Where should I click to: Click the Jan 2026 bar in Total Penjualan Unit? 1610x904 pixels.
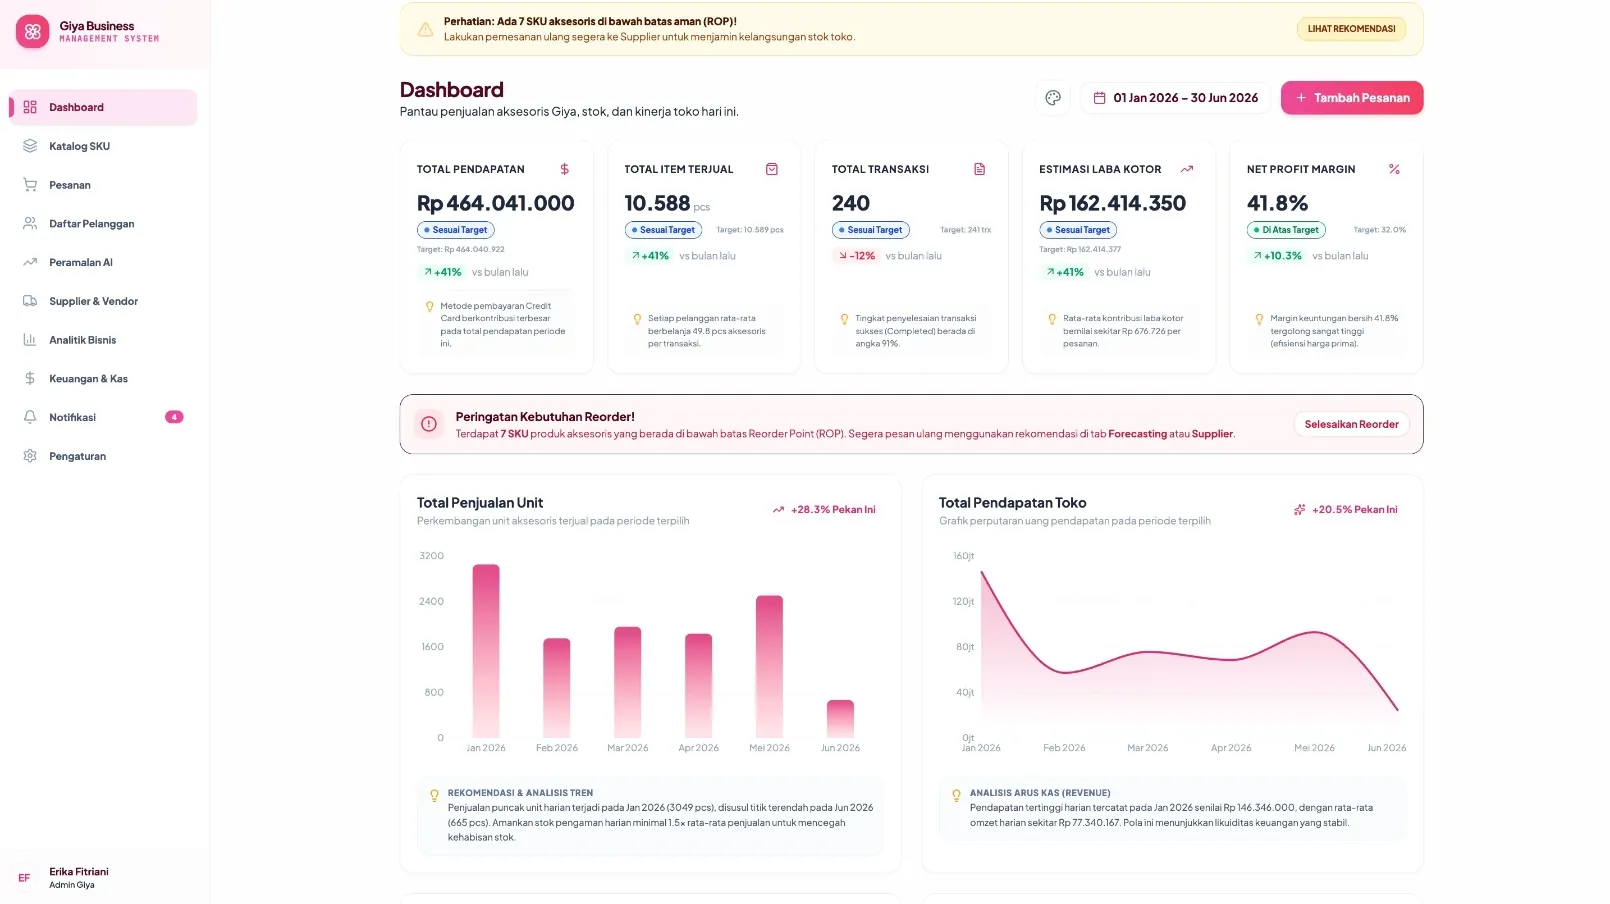click(x=486, y=651)
